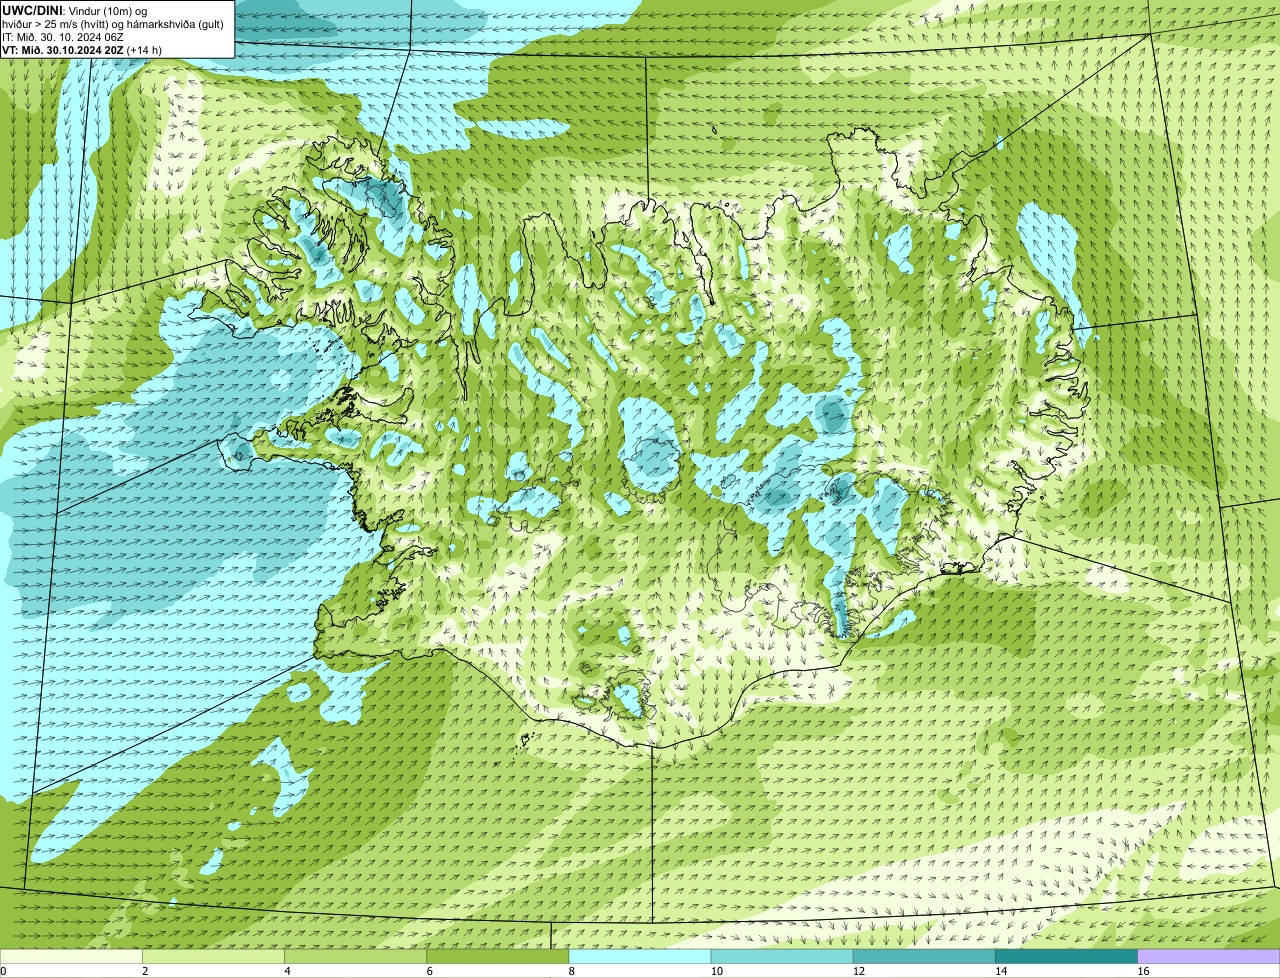Click the dark teal 14–16 m/s legend swatch
The width and height of the screenshot is (1280, 978).
(x=1066, y=956)
